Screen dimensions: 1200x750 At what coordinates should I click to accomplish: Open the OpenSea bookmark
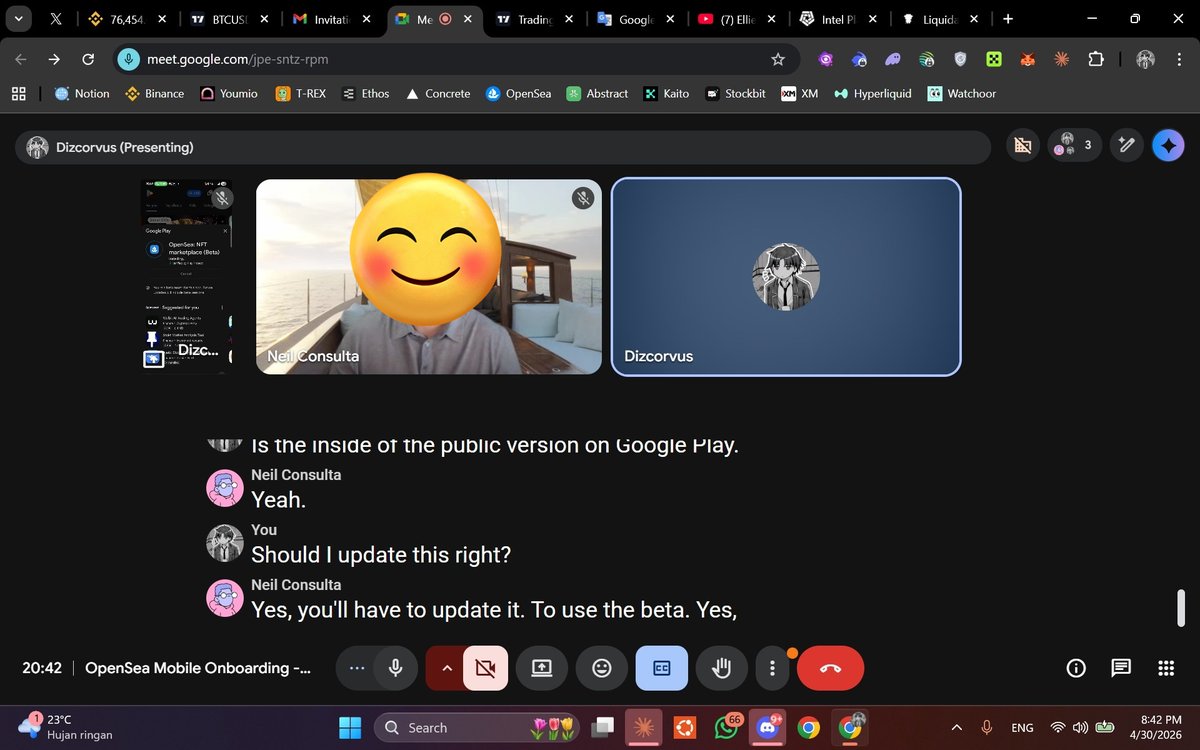pos(518,93)
